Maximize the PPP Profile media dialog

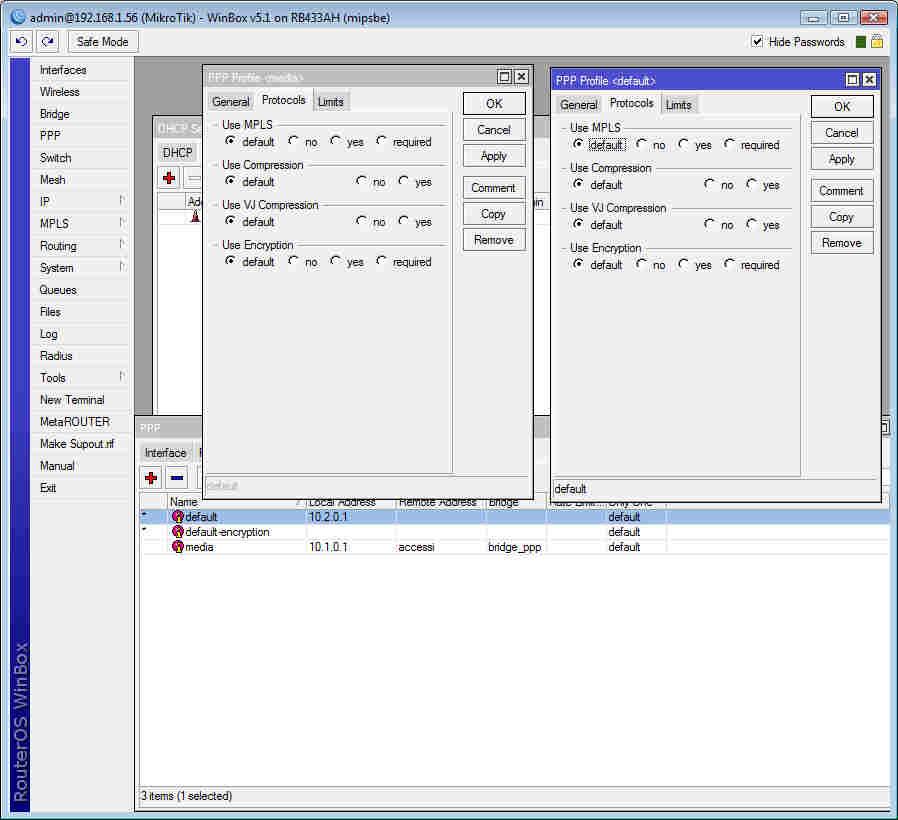[505, 77]
